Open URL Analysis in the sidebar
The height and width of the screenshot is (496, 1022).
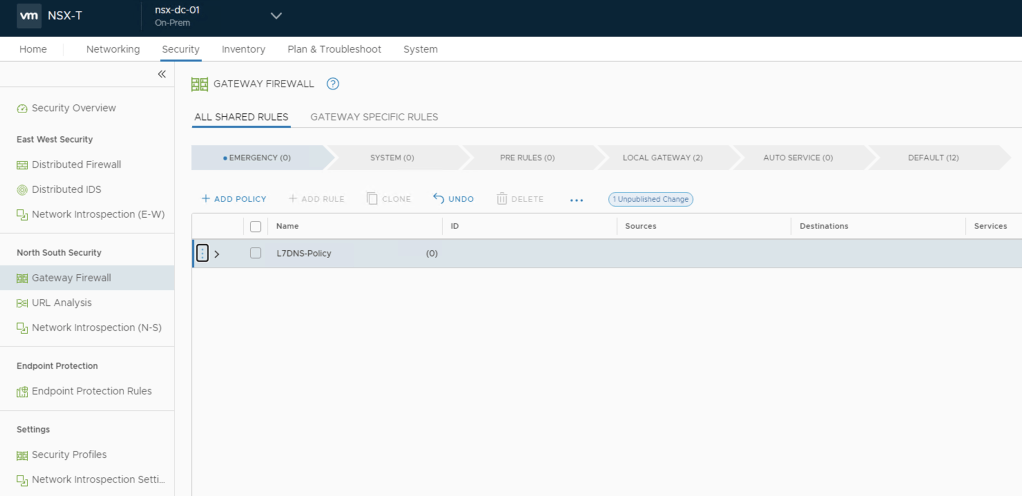(x=61, y=303)
